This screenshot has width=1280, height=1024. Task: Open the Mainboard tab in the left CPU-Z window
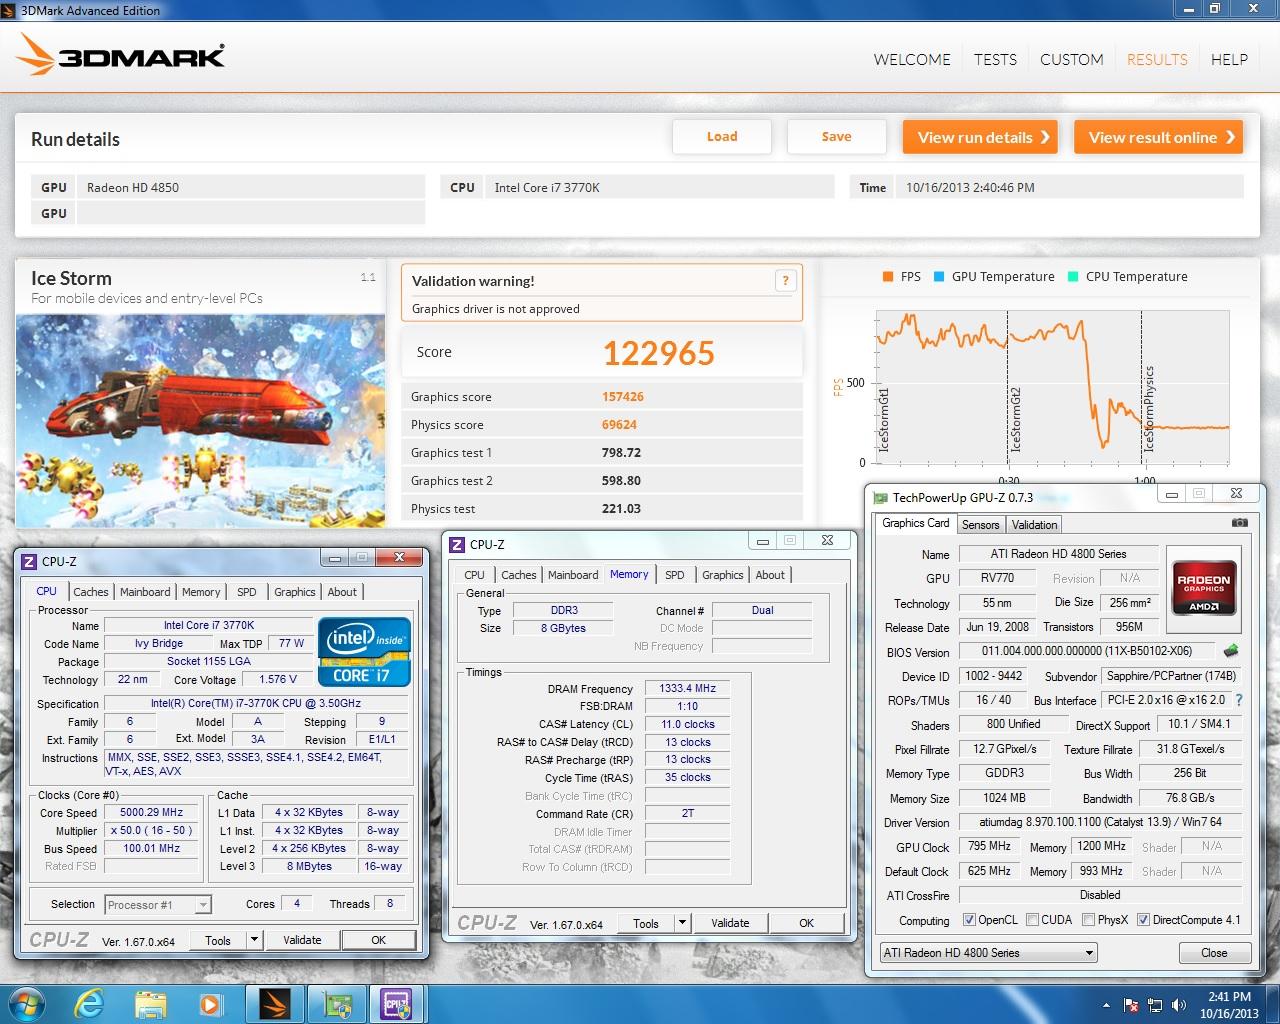tap(145, 592)
